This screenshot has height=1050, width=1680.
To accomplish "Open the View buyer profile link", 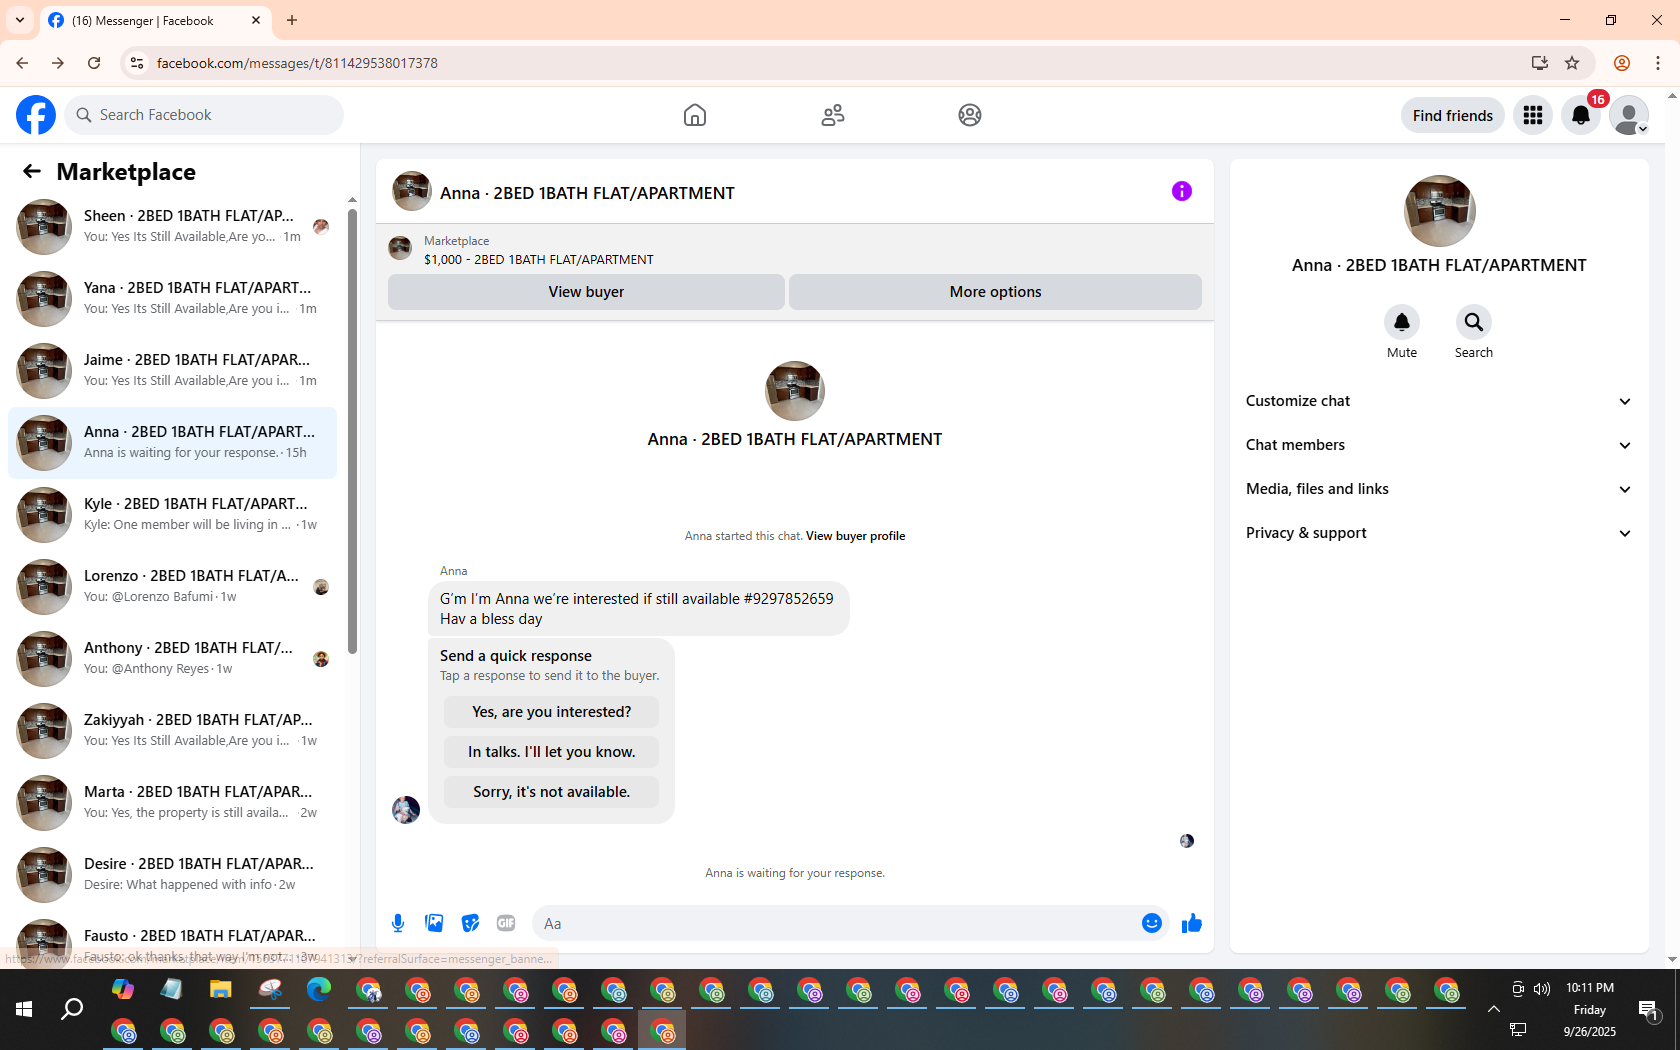I will (855, 536).
